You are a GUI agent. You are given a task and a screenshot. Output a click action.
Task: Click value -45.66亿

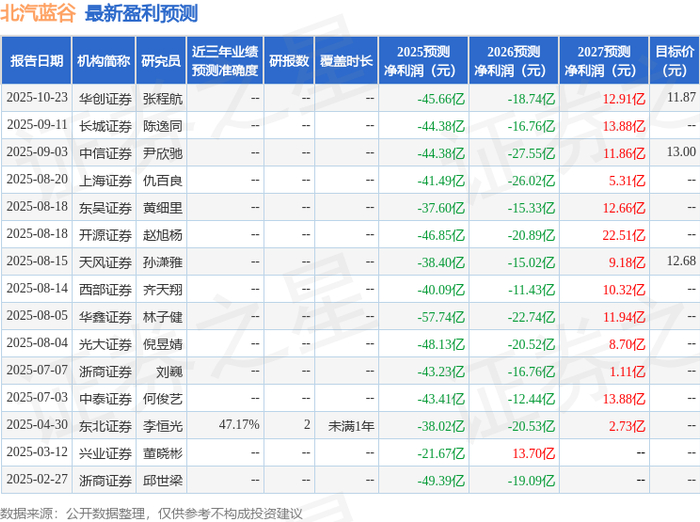(441, 98)
